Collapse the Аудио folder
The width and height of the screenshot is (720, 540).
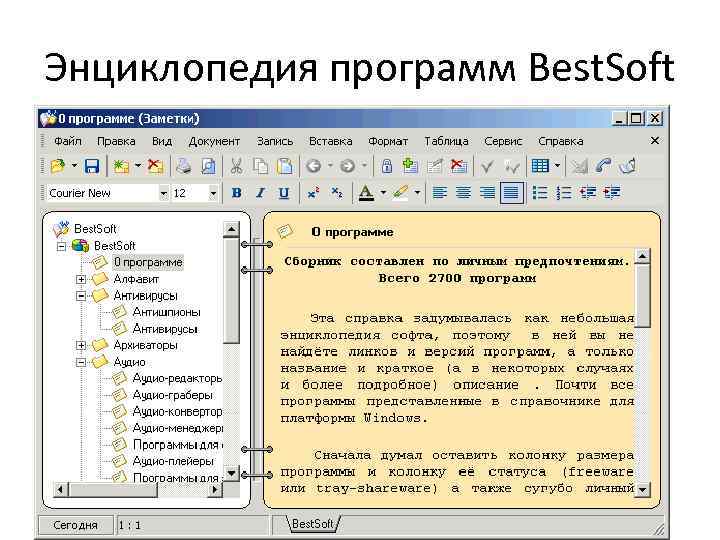pos(81,362)
